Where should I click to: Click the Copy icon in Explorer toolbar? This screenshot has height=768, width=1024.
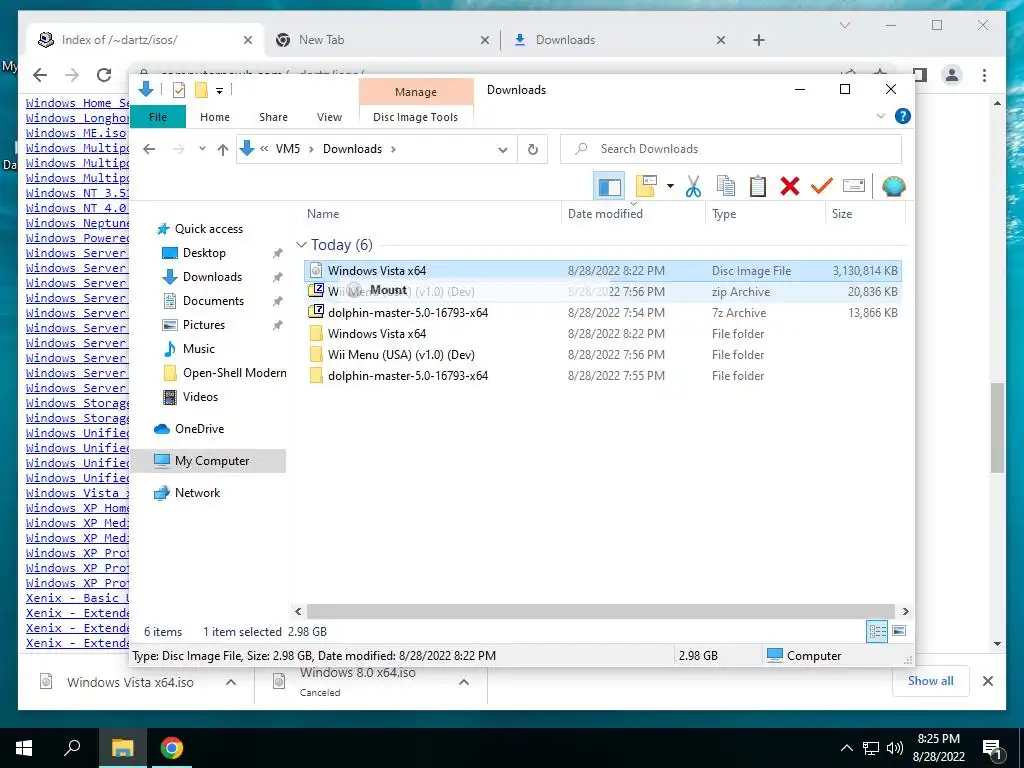tap(726, 187)
